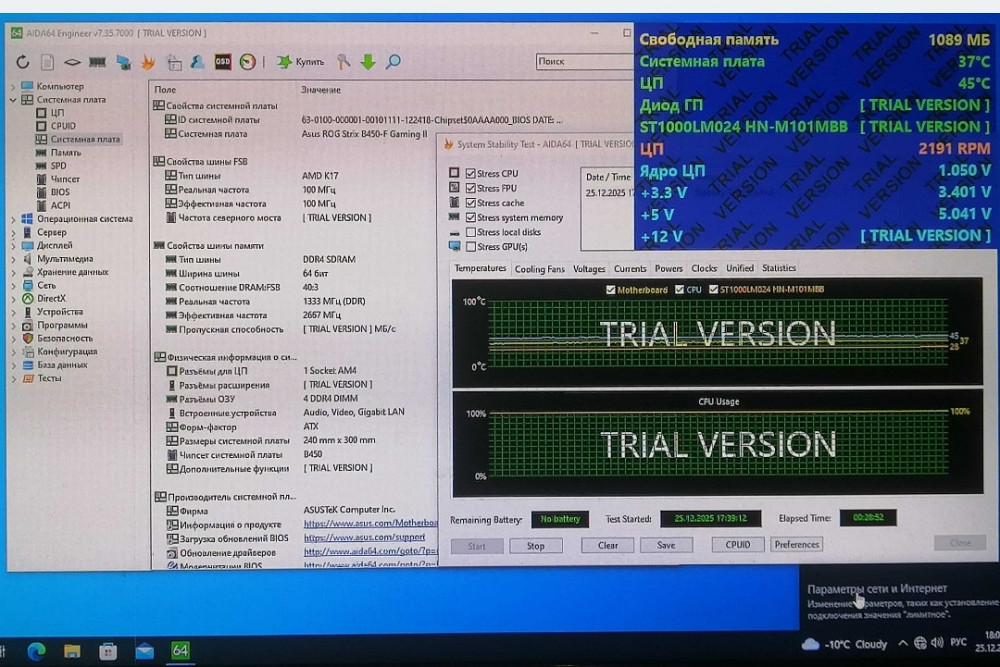This screenshot has height=667, width=1000.
Task: Toggle the Motherboard graph legend checkbox
Action: click(x=611, y=290)
